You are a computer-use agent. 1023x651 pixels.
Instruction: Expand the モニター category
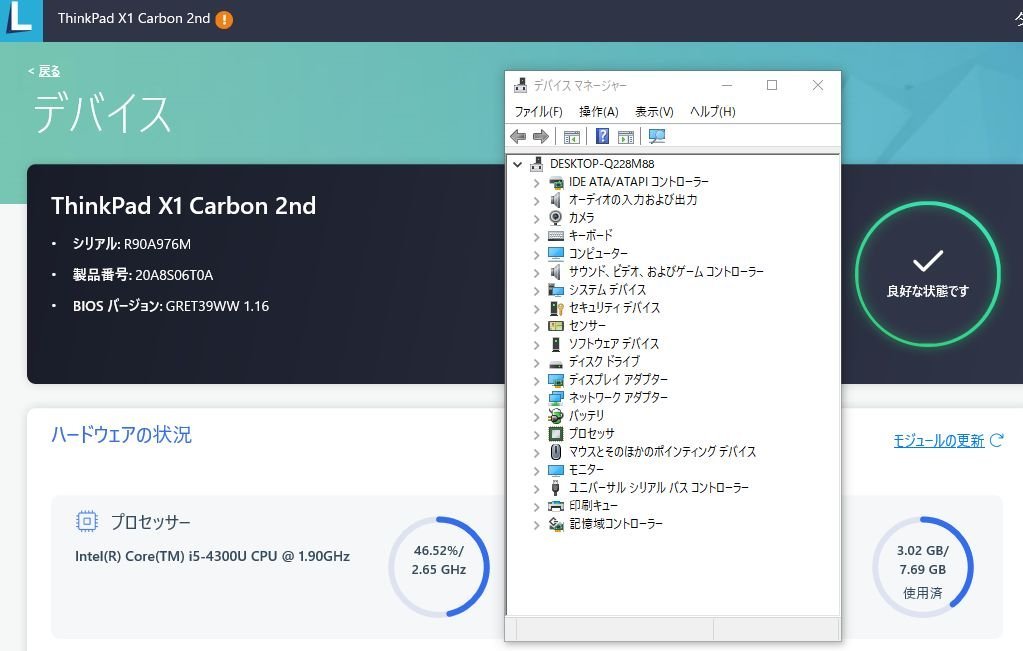click(536, 471)
